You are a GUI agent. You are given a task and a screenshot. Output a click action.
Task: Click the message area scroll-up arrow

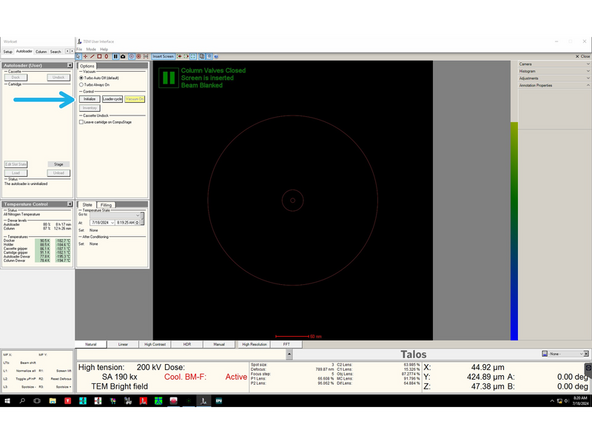[x=290, y=354]
